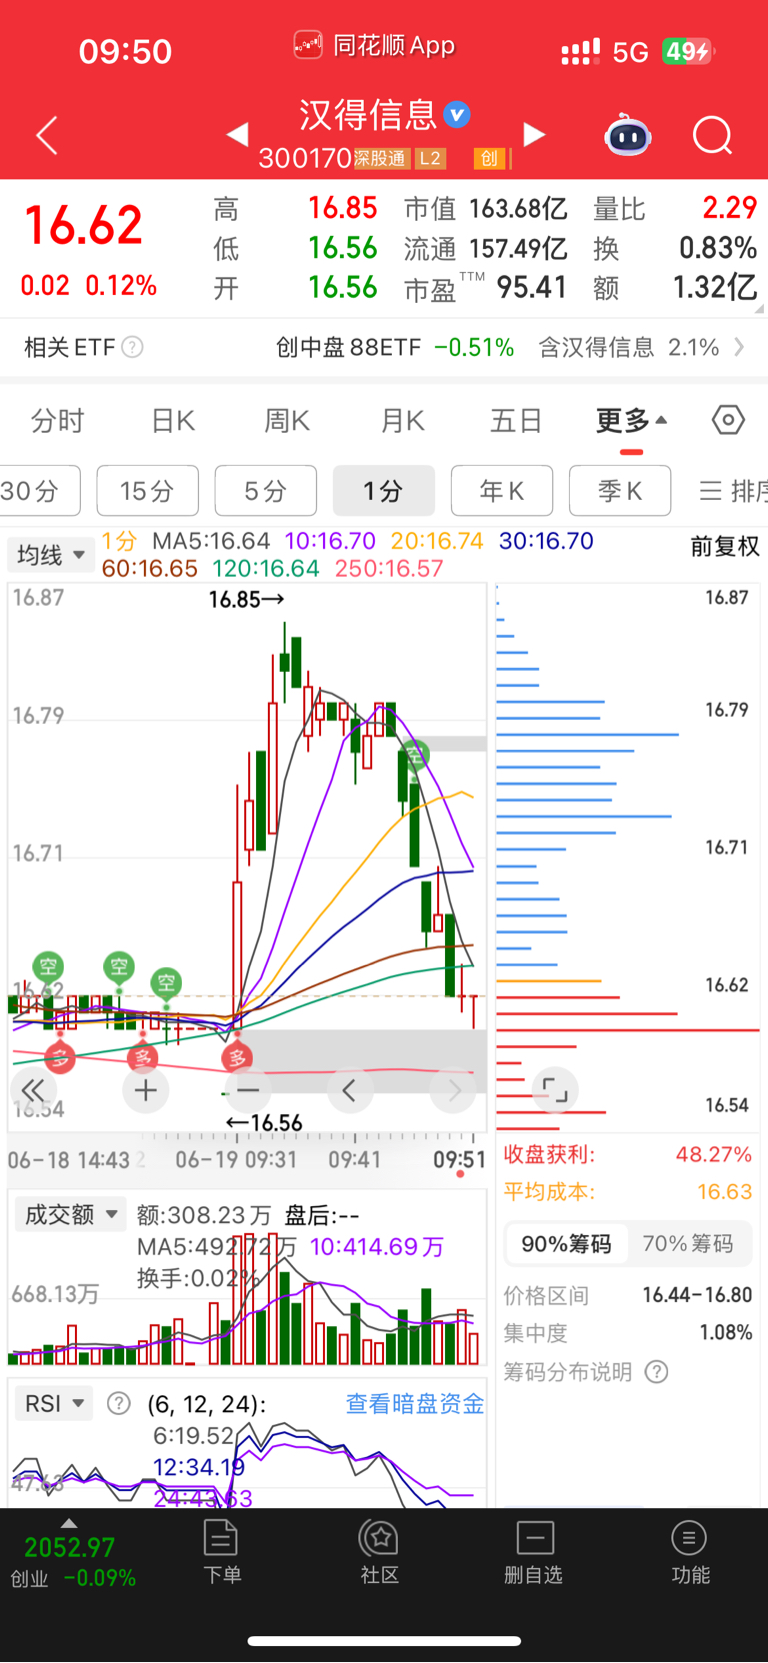Move chart cursor right one candle
768x1663 pixels.
[454, 1090]
